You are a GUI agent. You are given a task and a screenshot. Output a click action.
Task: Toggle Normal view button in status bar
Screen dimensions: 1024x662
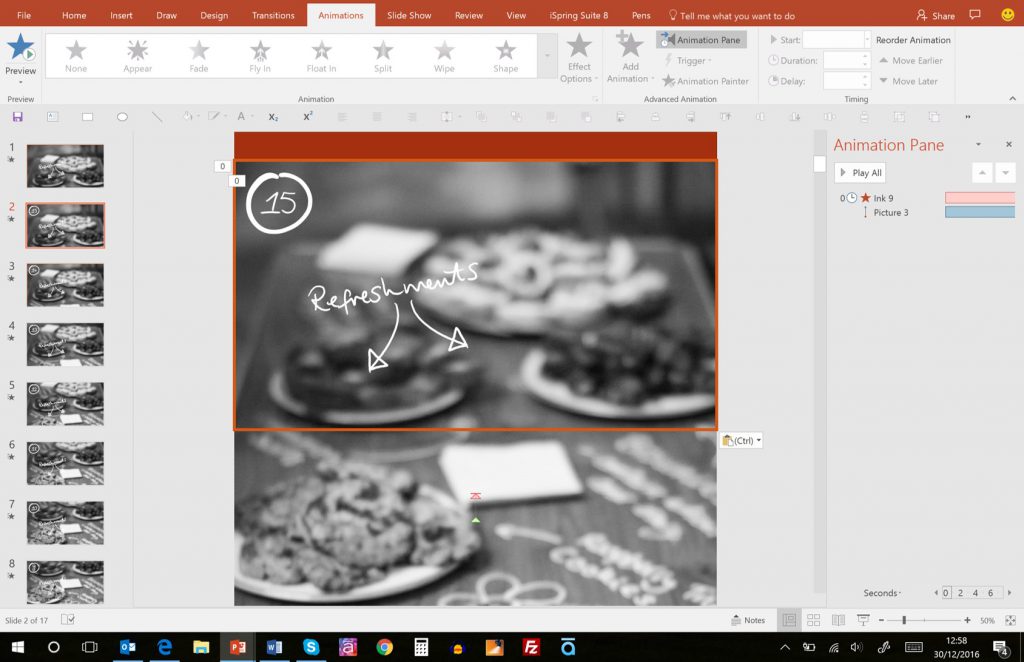click(790, 620)
